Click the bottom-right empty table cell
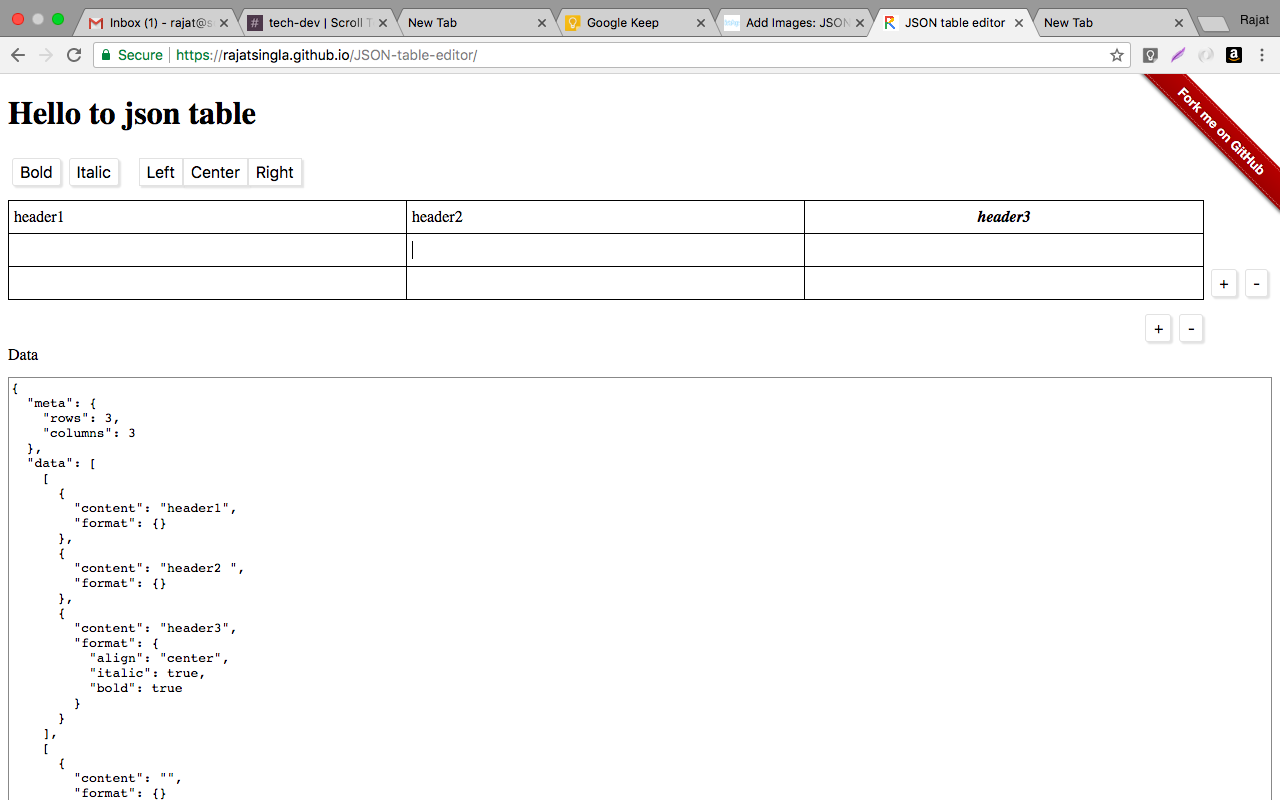 pyautogui.click(x=1004, y=283)
